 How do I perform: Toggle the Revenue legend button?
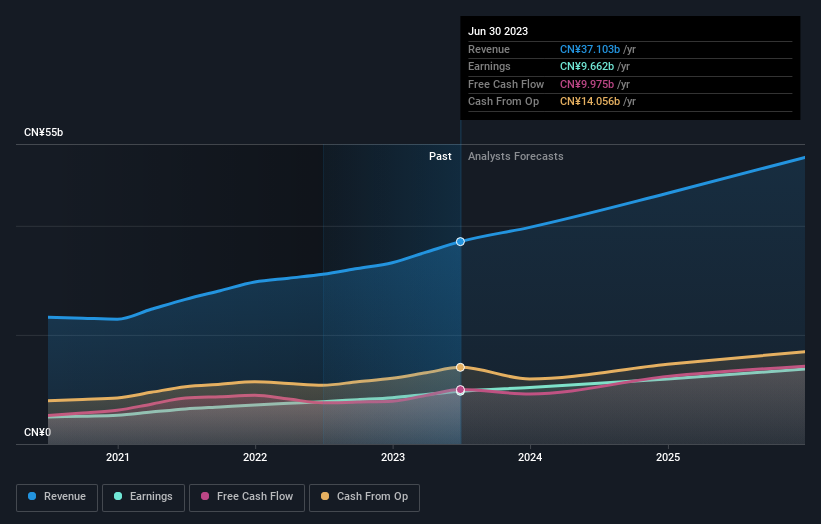tap(57, 497)
